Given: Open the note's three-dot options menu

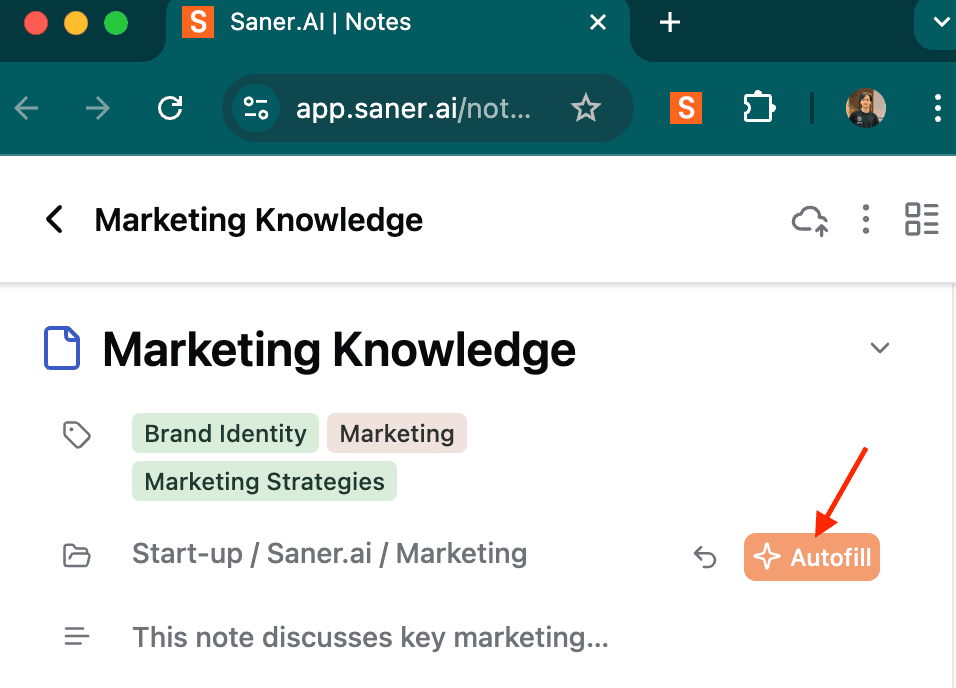Looking at the screenshot, I should point(866,220).
